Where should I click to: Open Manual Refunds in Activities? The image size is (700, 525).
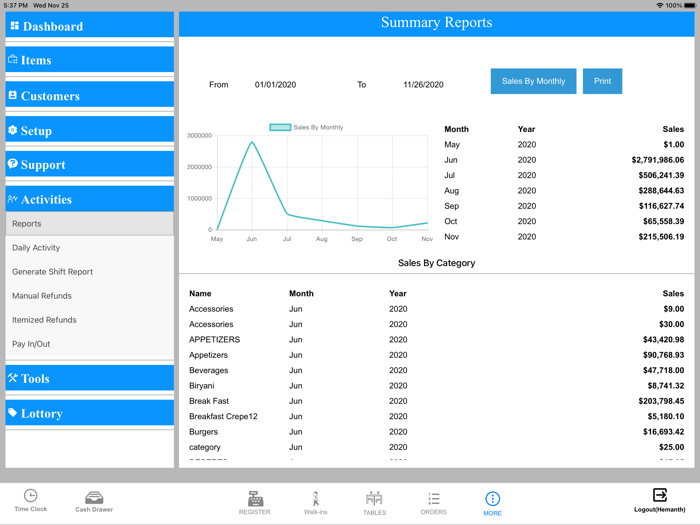[x=42, y=296]
